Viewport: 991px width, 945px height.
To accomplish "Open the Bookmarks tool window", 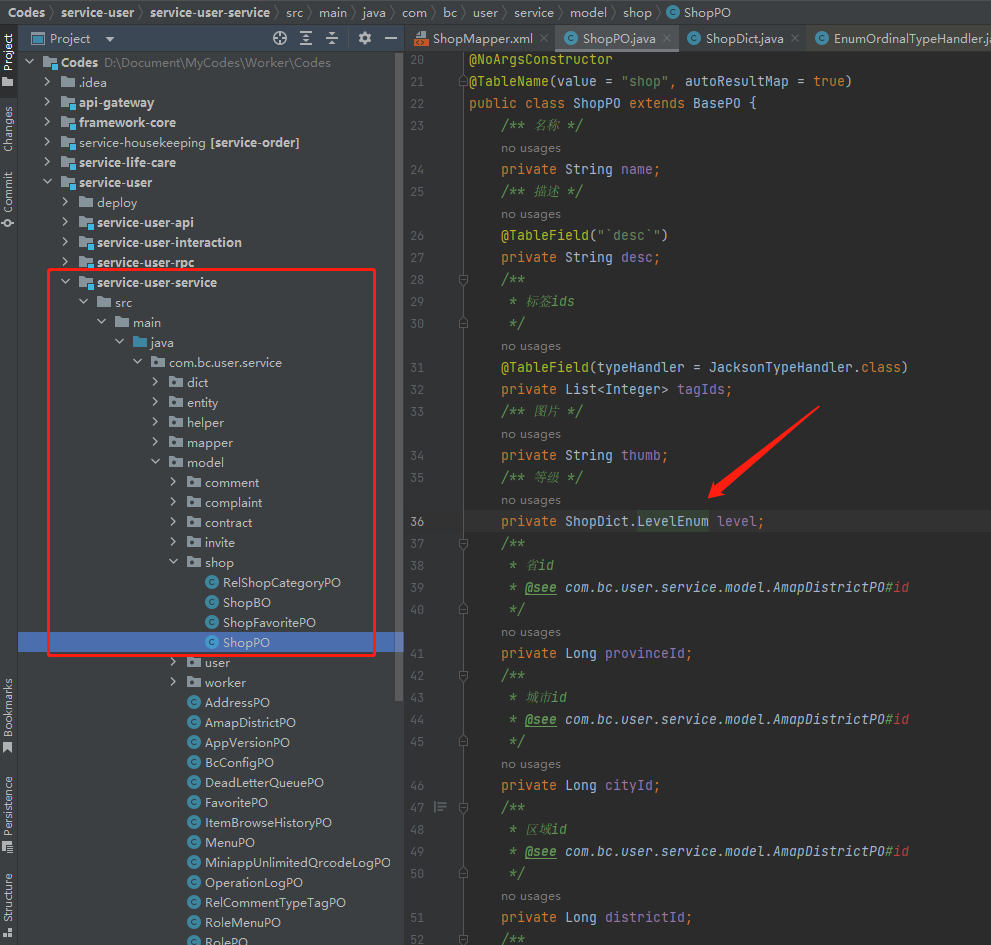I will pos(8,715).
